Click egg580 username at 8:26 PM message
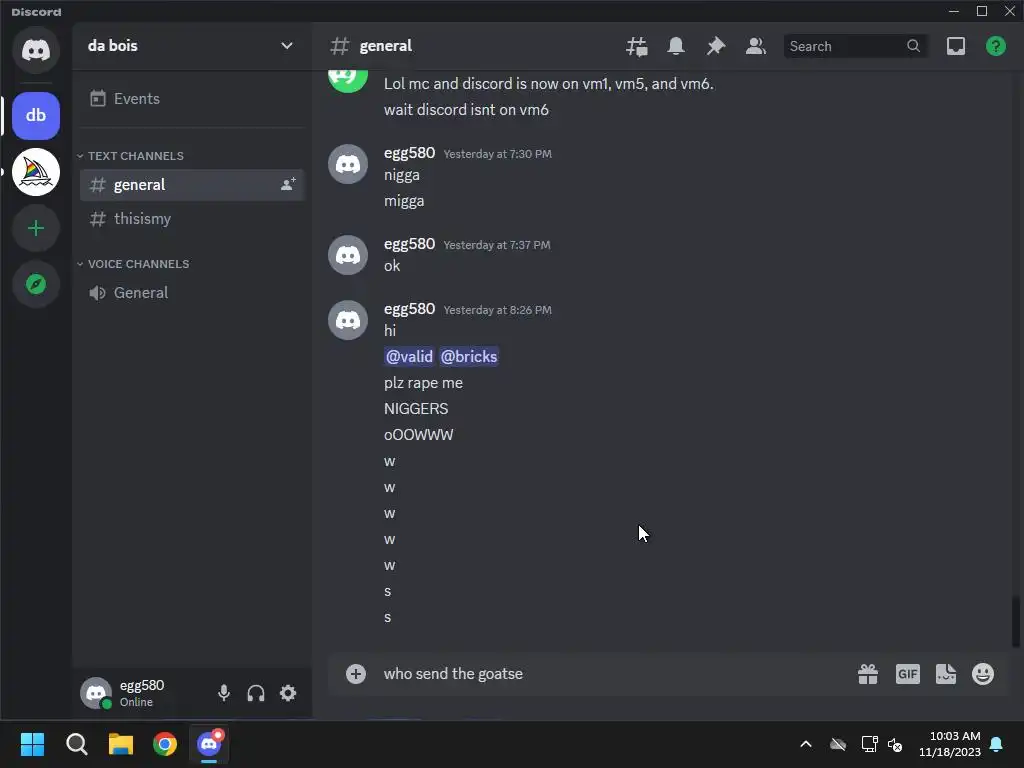The height and width of the screenshot is (768, 1024). click(x=409, y=309)
